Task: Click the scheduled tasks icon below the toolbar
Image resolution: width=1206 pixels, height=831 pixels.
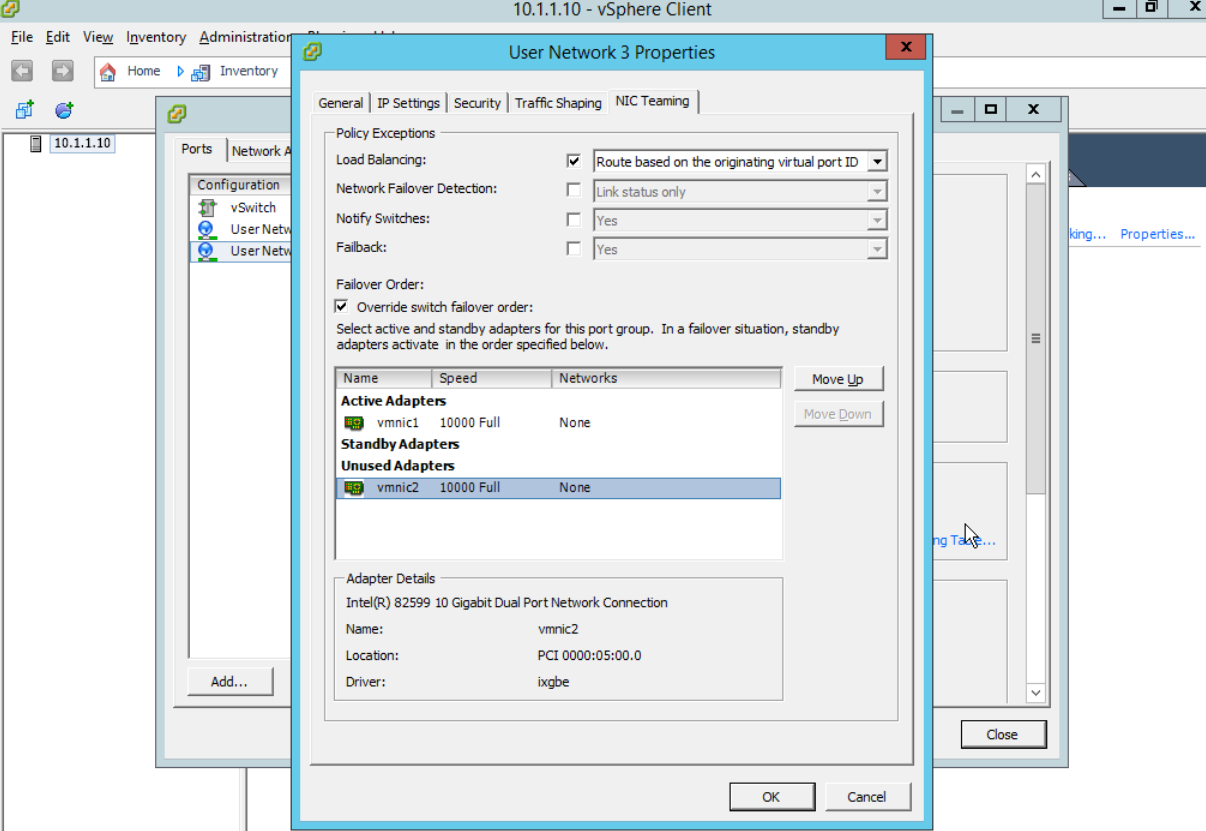Action: point(63,111)
